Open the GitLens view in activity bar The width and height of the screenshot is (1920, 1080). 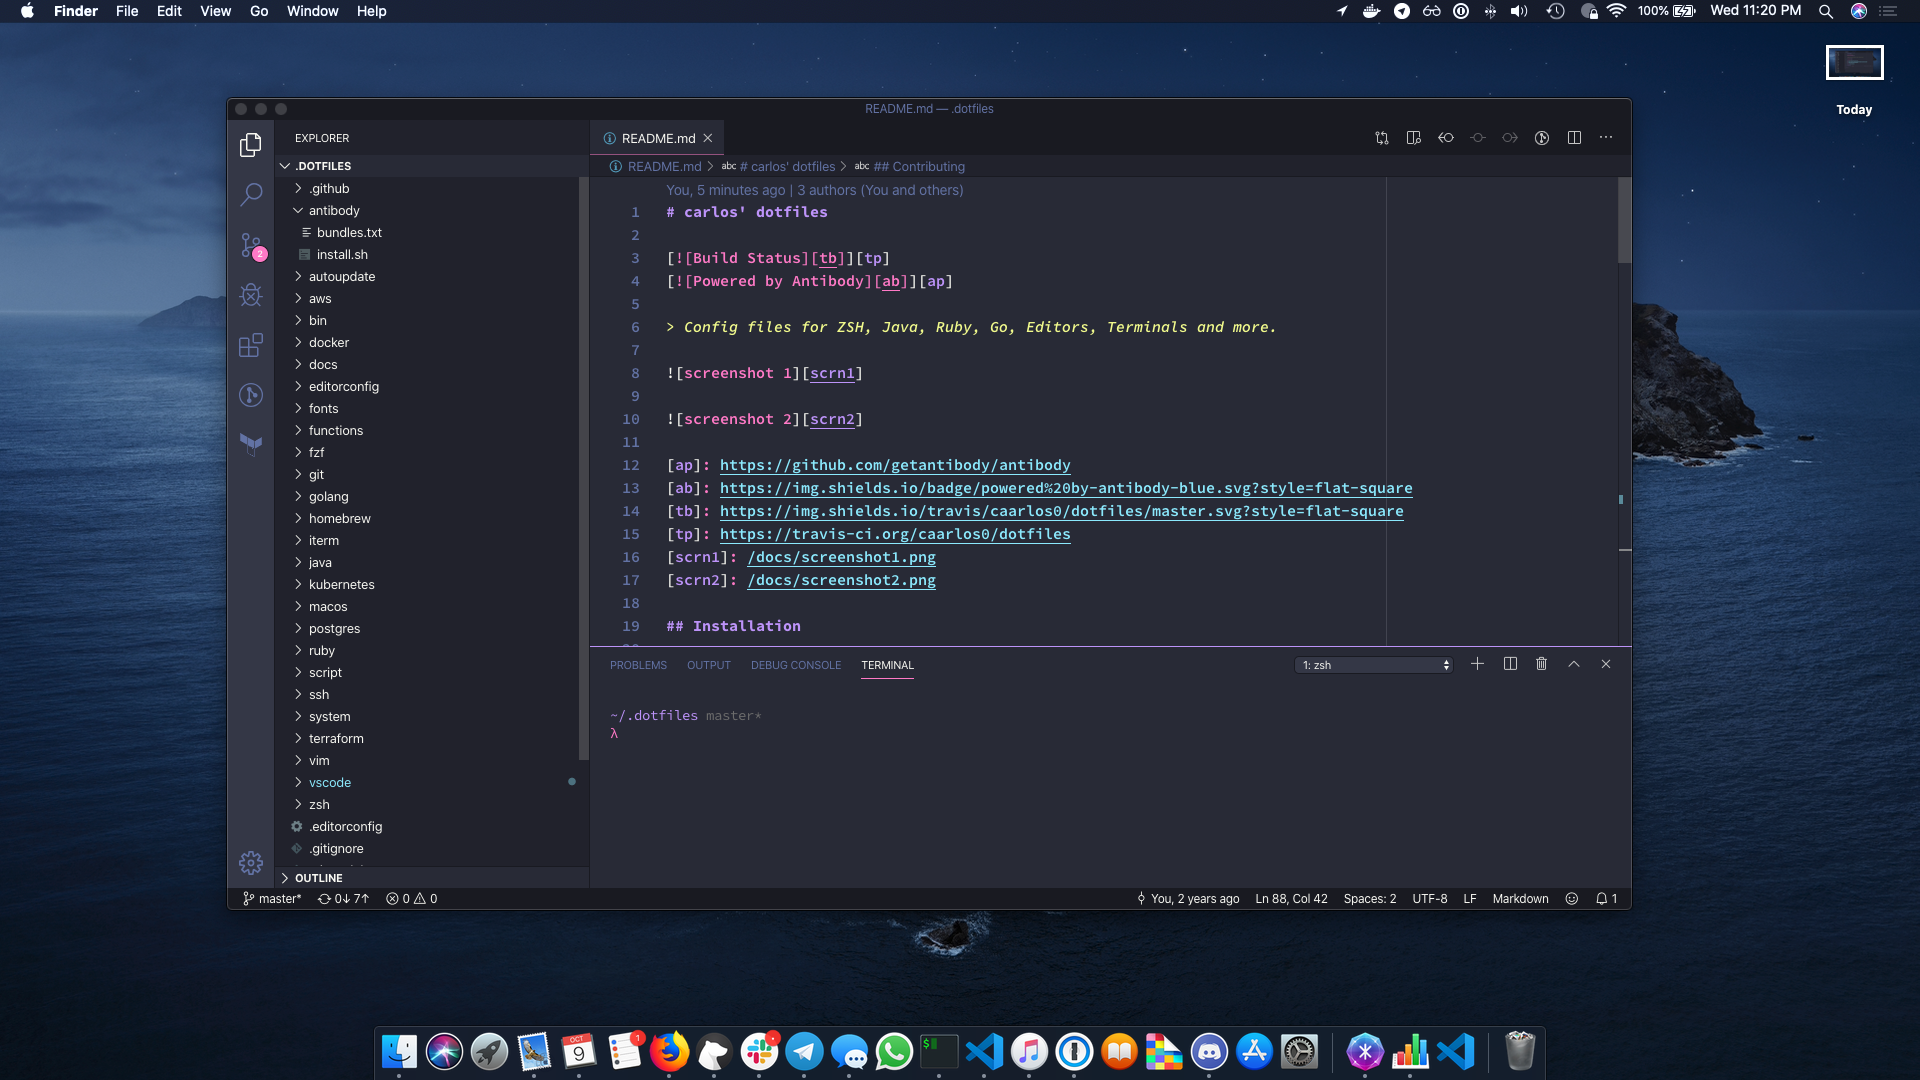coord(251,395)
